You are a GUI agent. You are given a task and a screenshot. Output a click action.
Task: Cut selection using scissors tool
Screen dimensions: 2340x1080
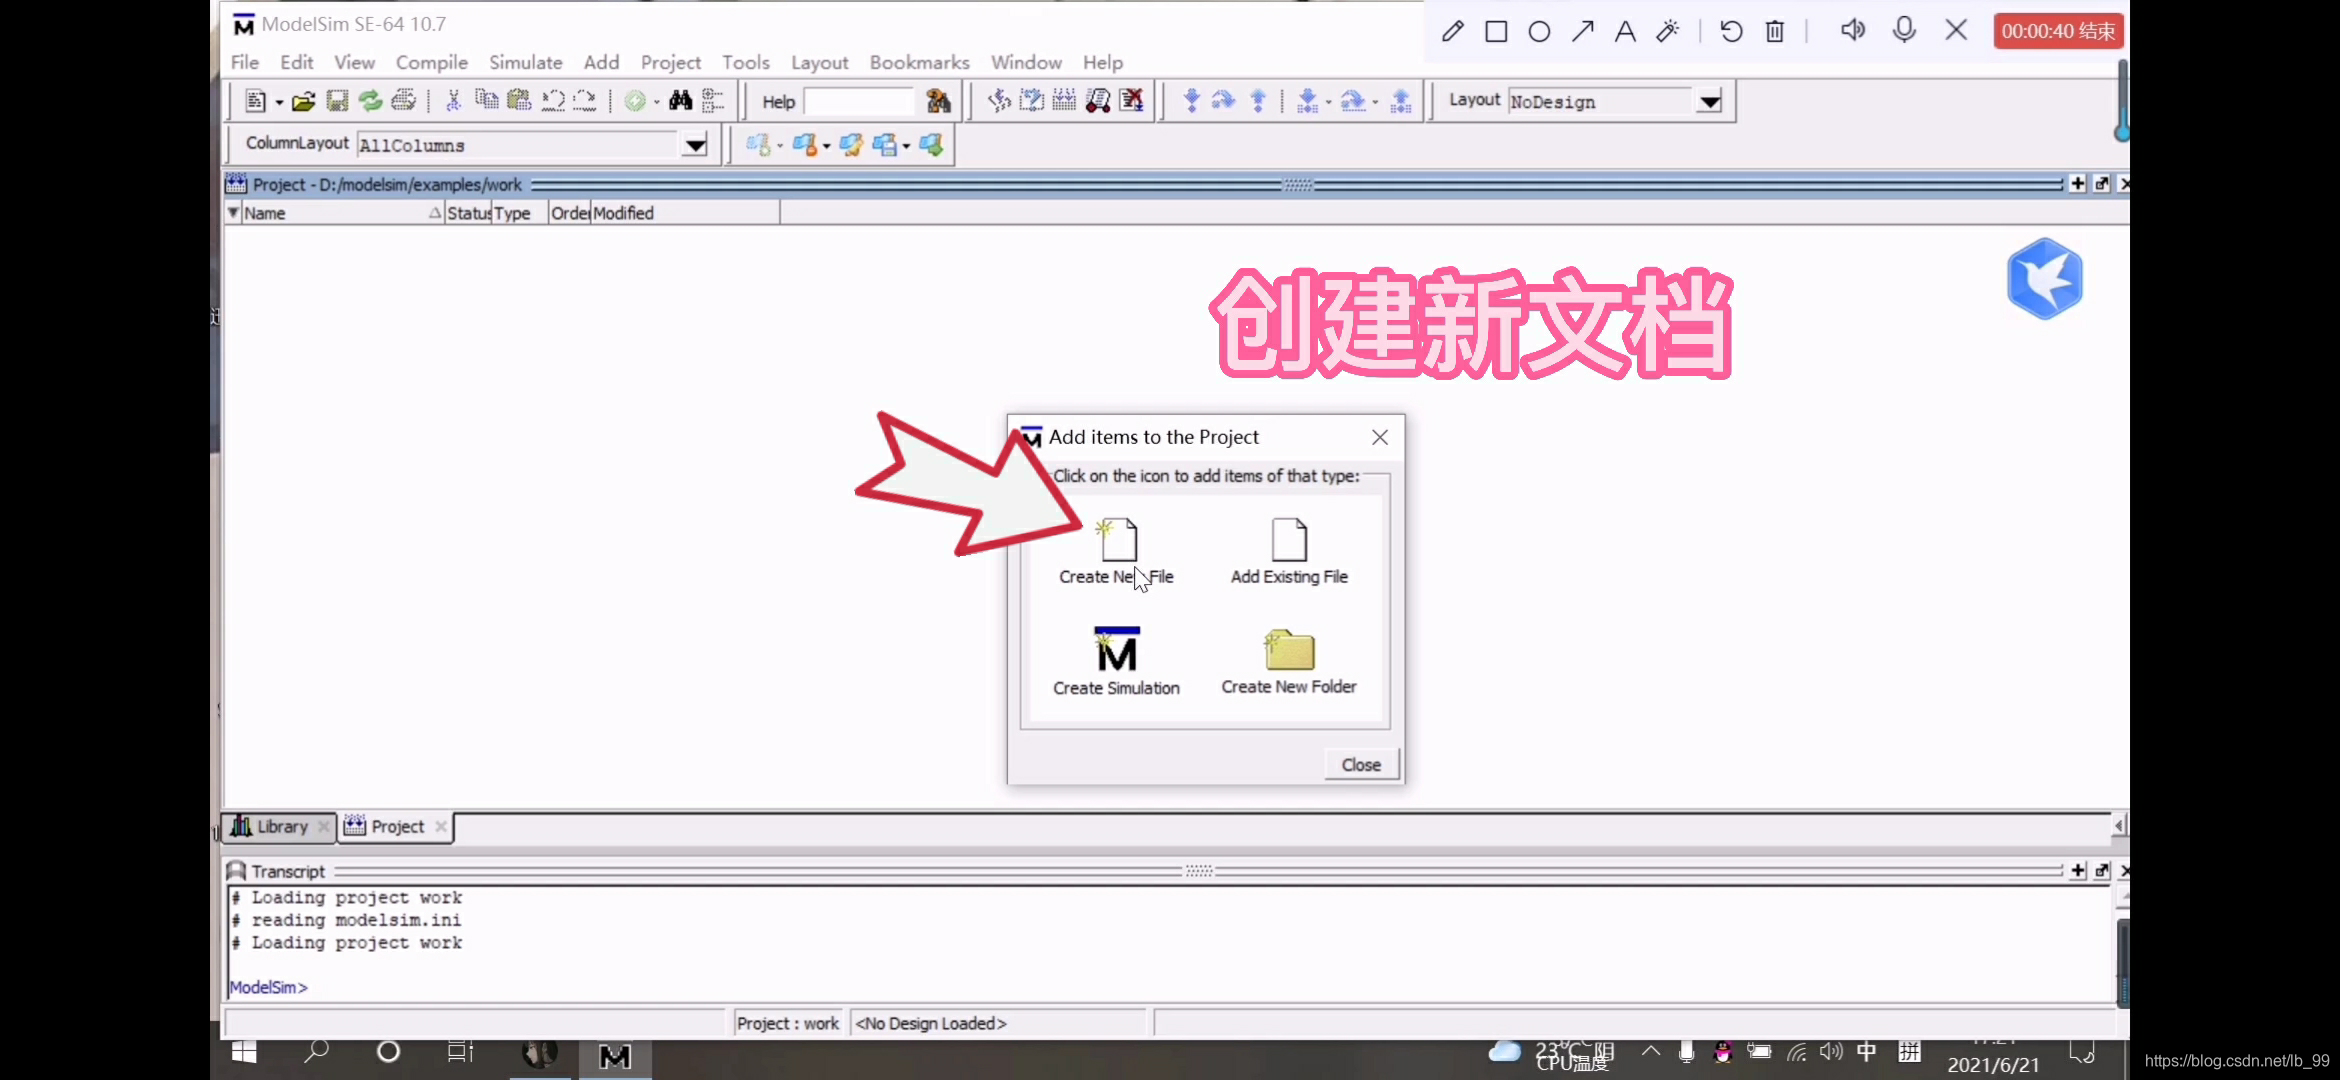click(453, 100)
